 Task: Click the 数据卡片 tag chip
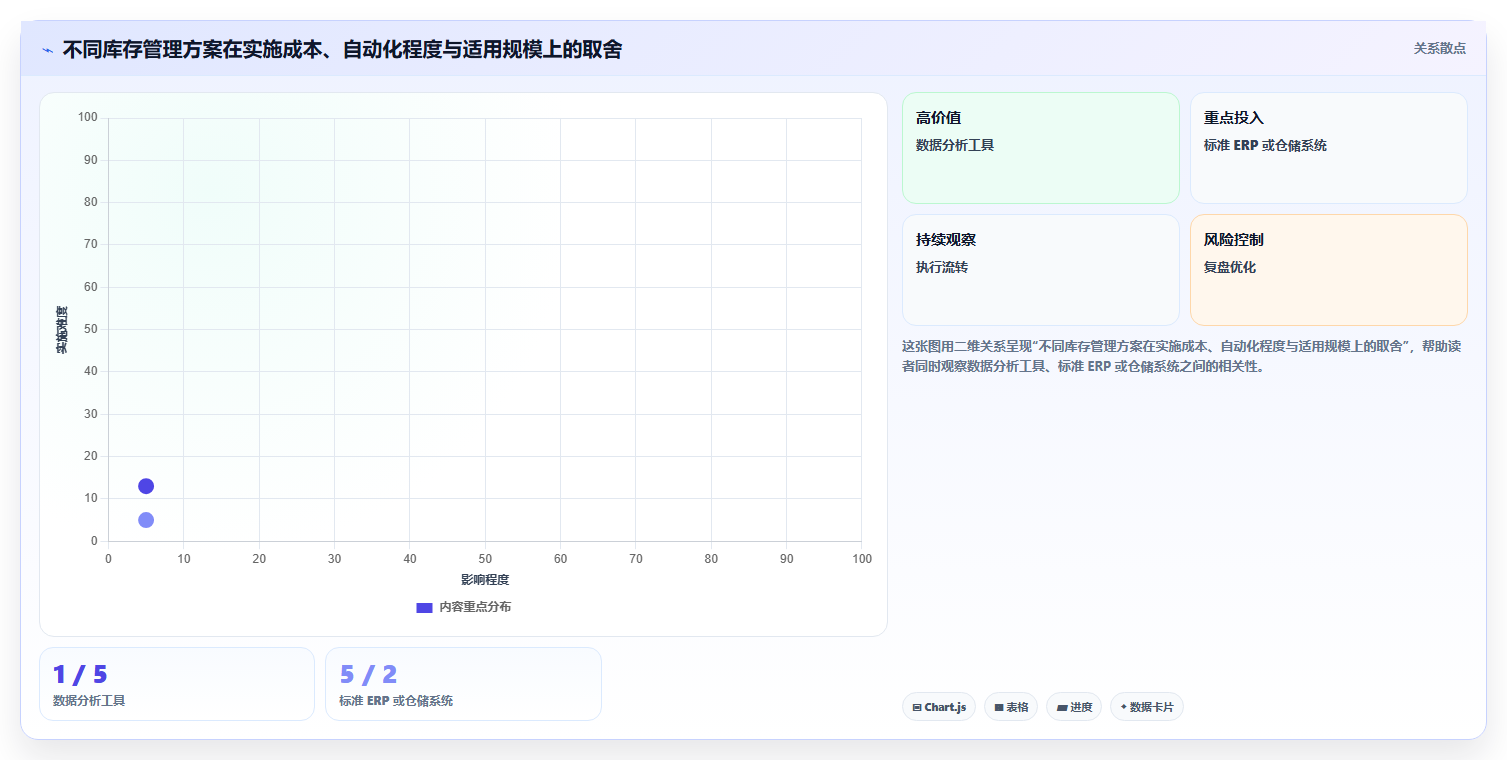coord(1147,707)
